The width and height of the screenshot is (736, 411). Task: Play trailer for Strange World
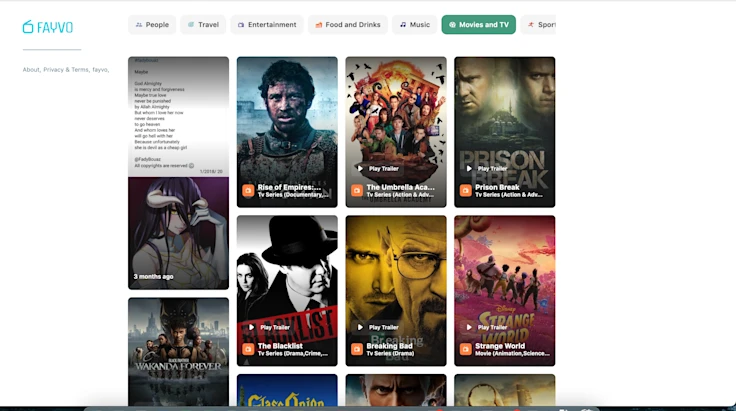487,327
